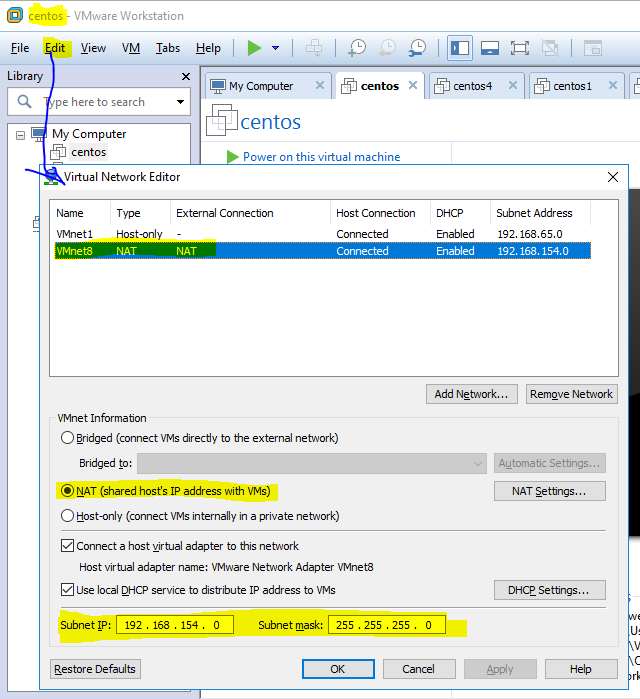
Task: Click the Restore Defaults button
Action: 95,669
